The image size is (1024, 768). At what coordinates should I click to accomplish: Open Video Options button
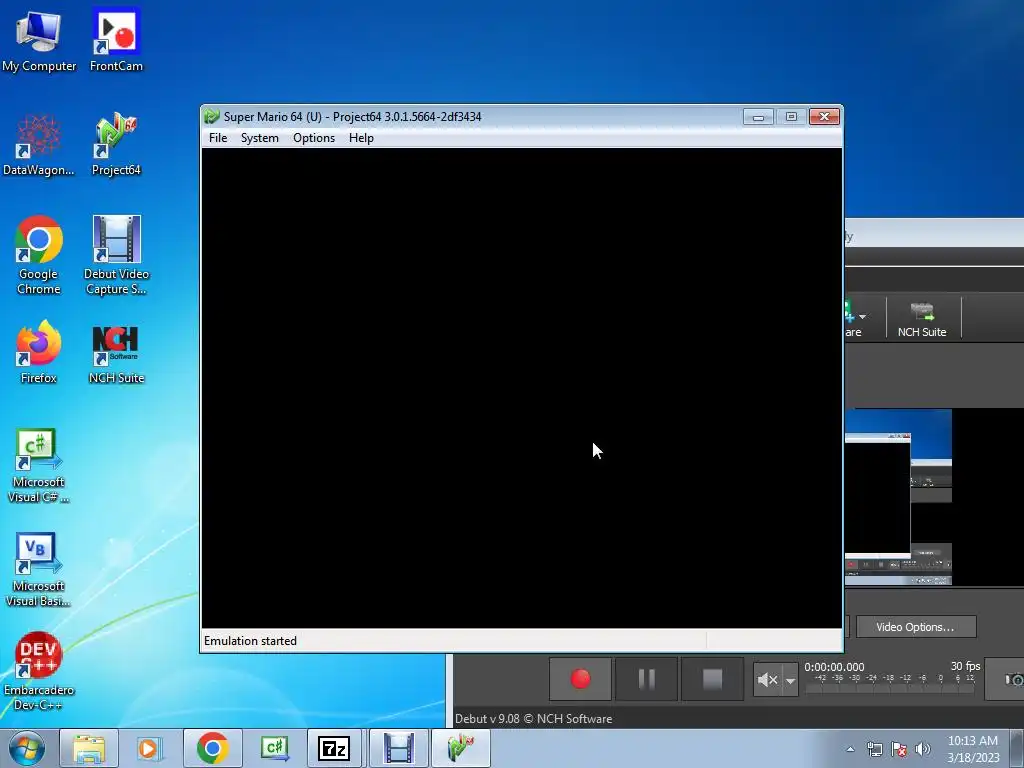(x=916, y=627)
